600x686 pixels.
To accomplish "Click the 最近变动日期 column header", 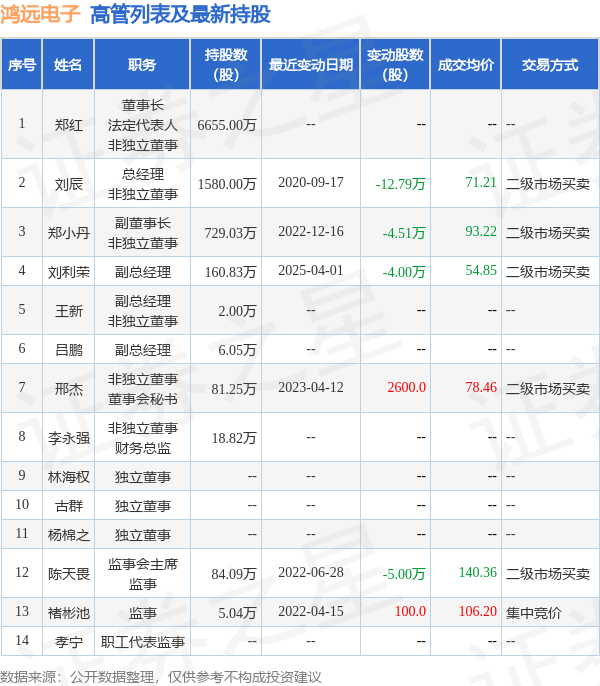I will (x=311, y=65).
